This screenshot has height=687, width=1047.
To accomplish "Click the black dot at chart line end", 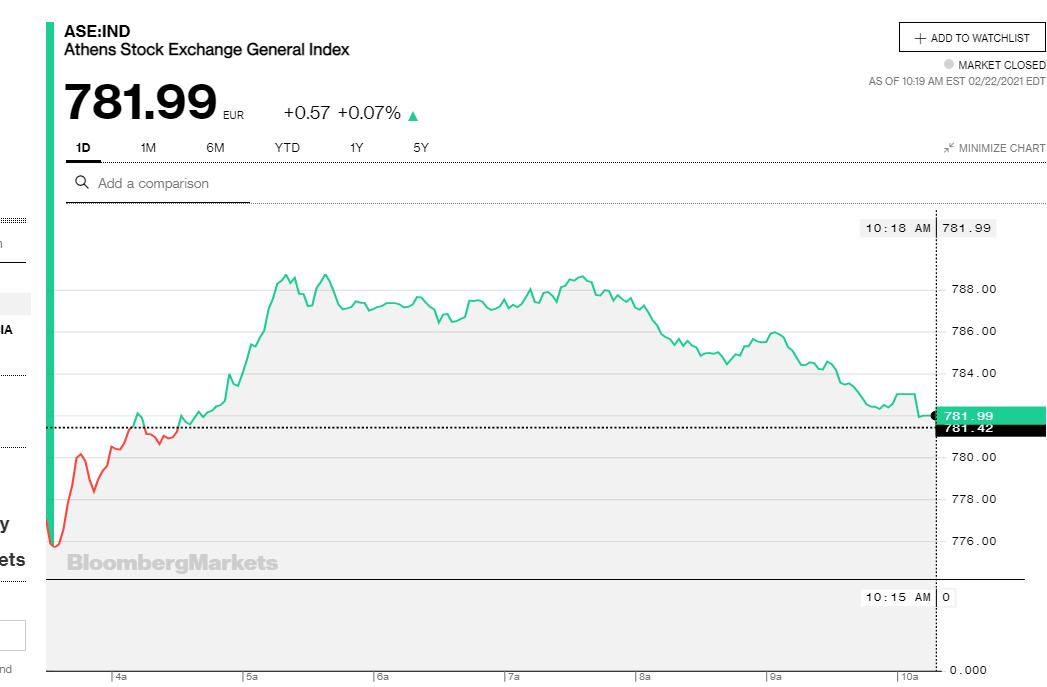I will (x=934, y=415).
